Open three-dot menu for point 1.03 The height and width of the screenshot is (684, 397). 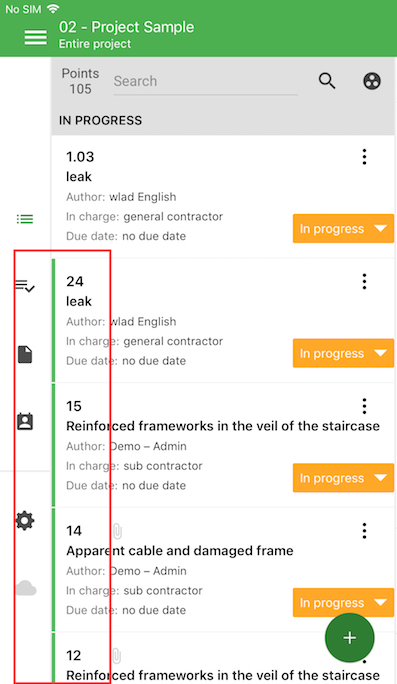point(364,157)
